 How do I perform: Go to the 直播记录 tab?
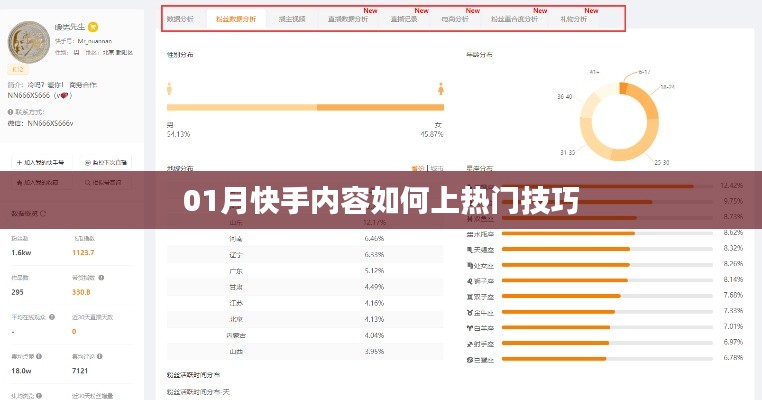[404, 19]
